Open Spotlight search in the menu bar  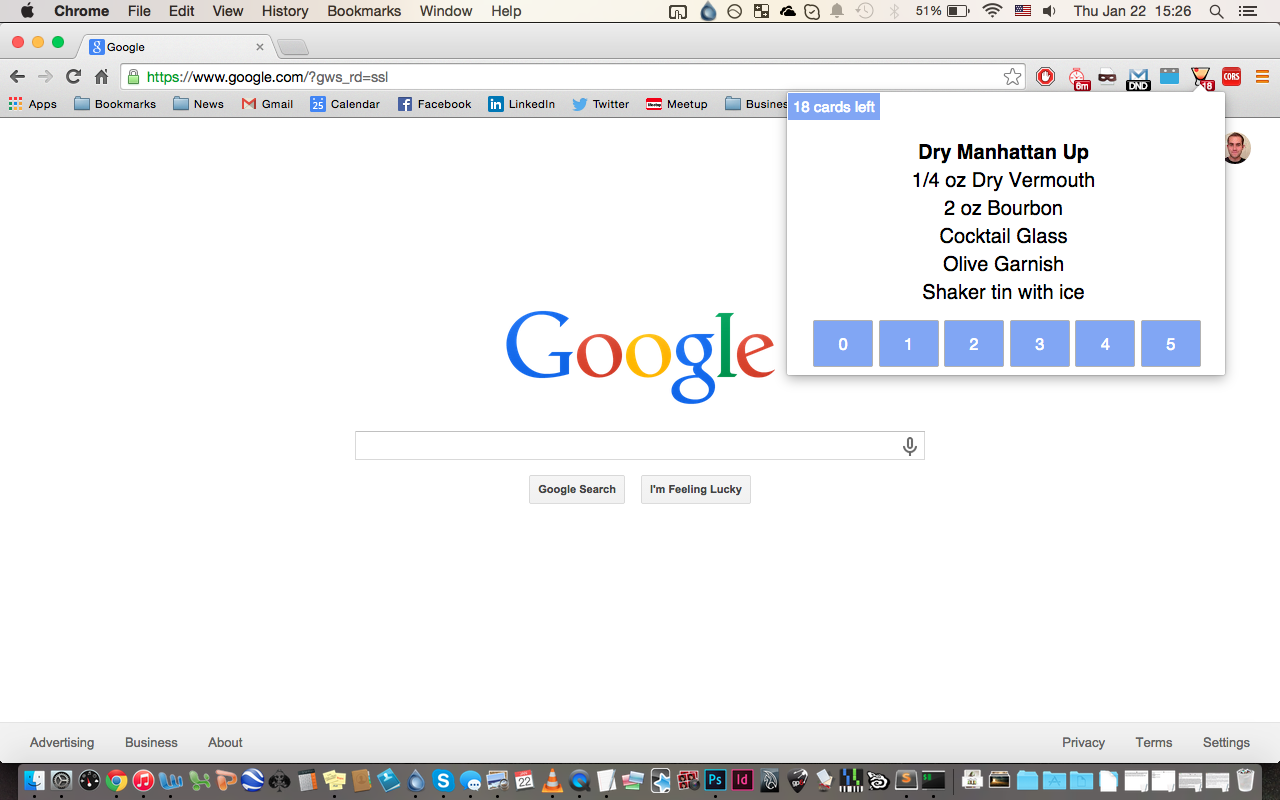click(1216, 11)
